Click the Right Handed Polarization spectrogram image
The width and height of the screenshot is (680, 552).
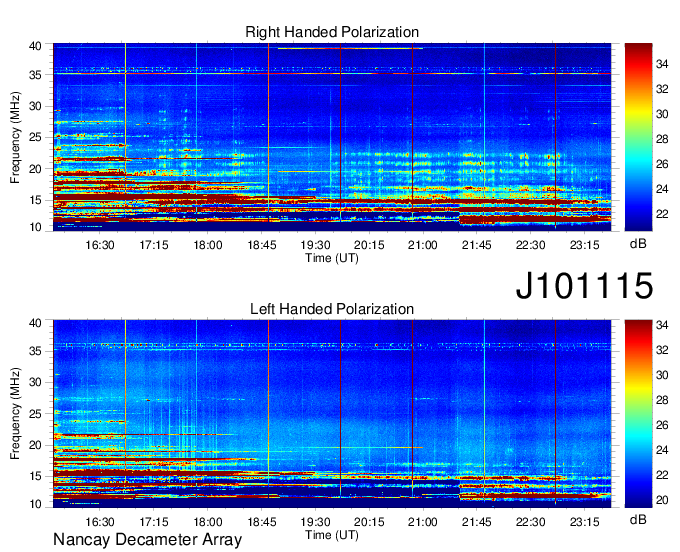[x=332, y=137]
